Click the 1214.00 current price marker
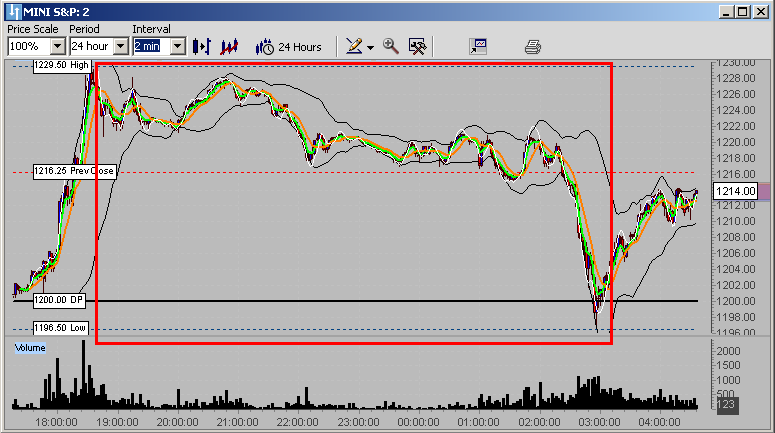The height and width of the screenshot is (433, 775). (x=733, y=191)
